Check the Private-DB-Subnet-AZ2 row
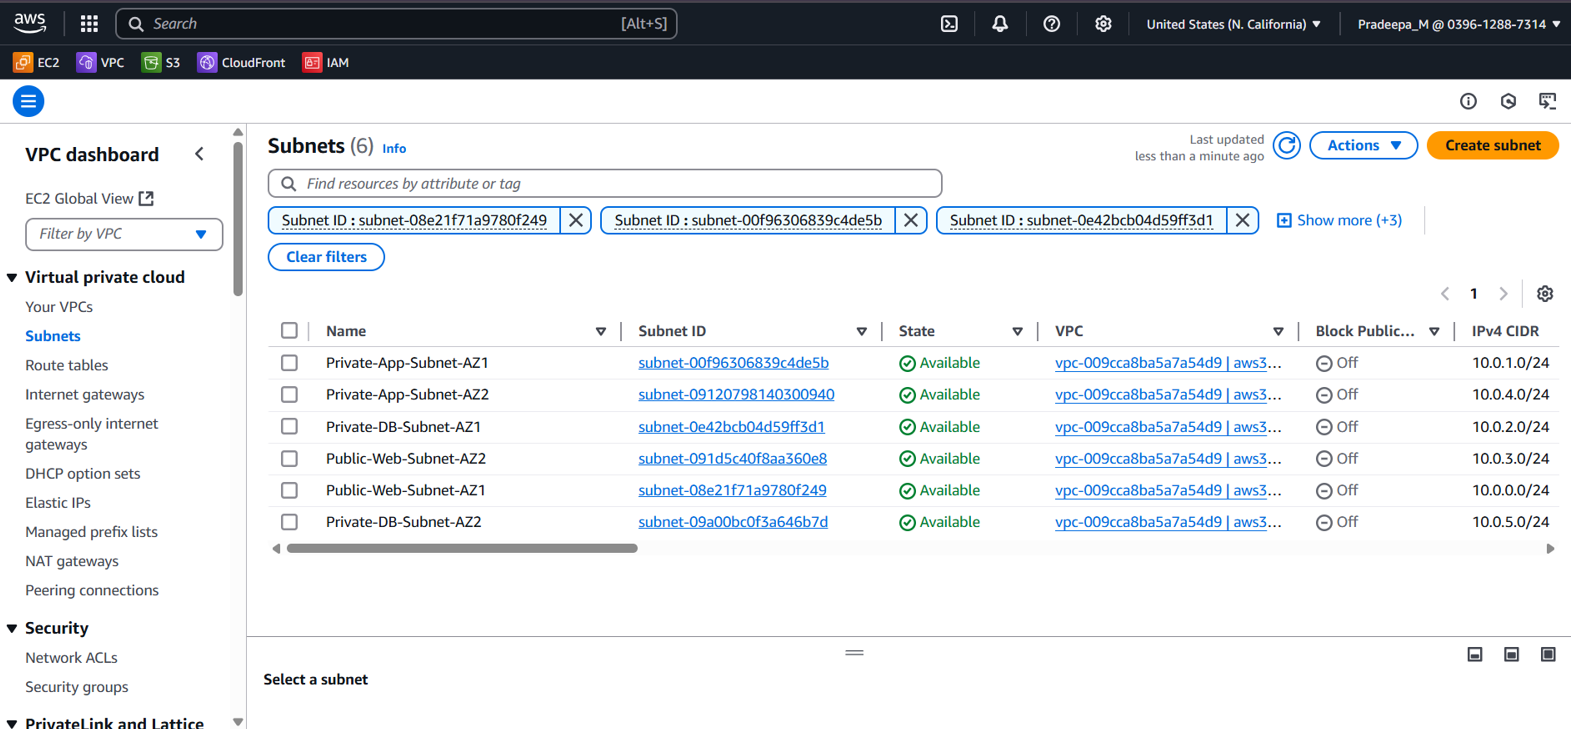The height and width of the screenshot is (729, 1571). click(x=289, y=522)
